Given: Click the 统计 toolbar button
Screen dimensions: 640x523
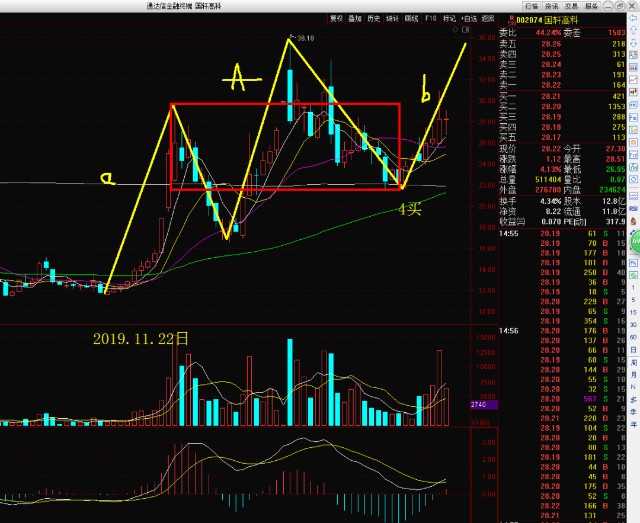Looking at the screenshot, I should (392, 19).
